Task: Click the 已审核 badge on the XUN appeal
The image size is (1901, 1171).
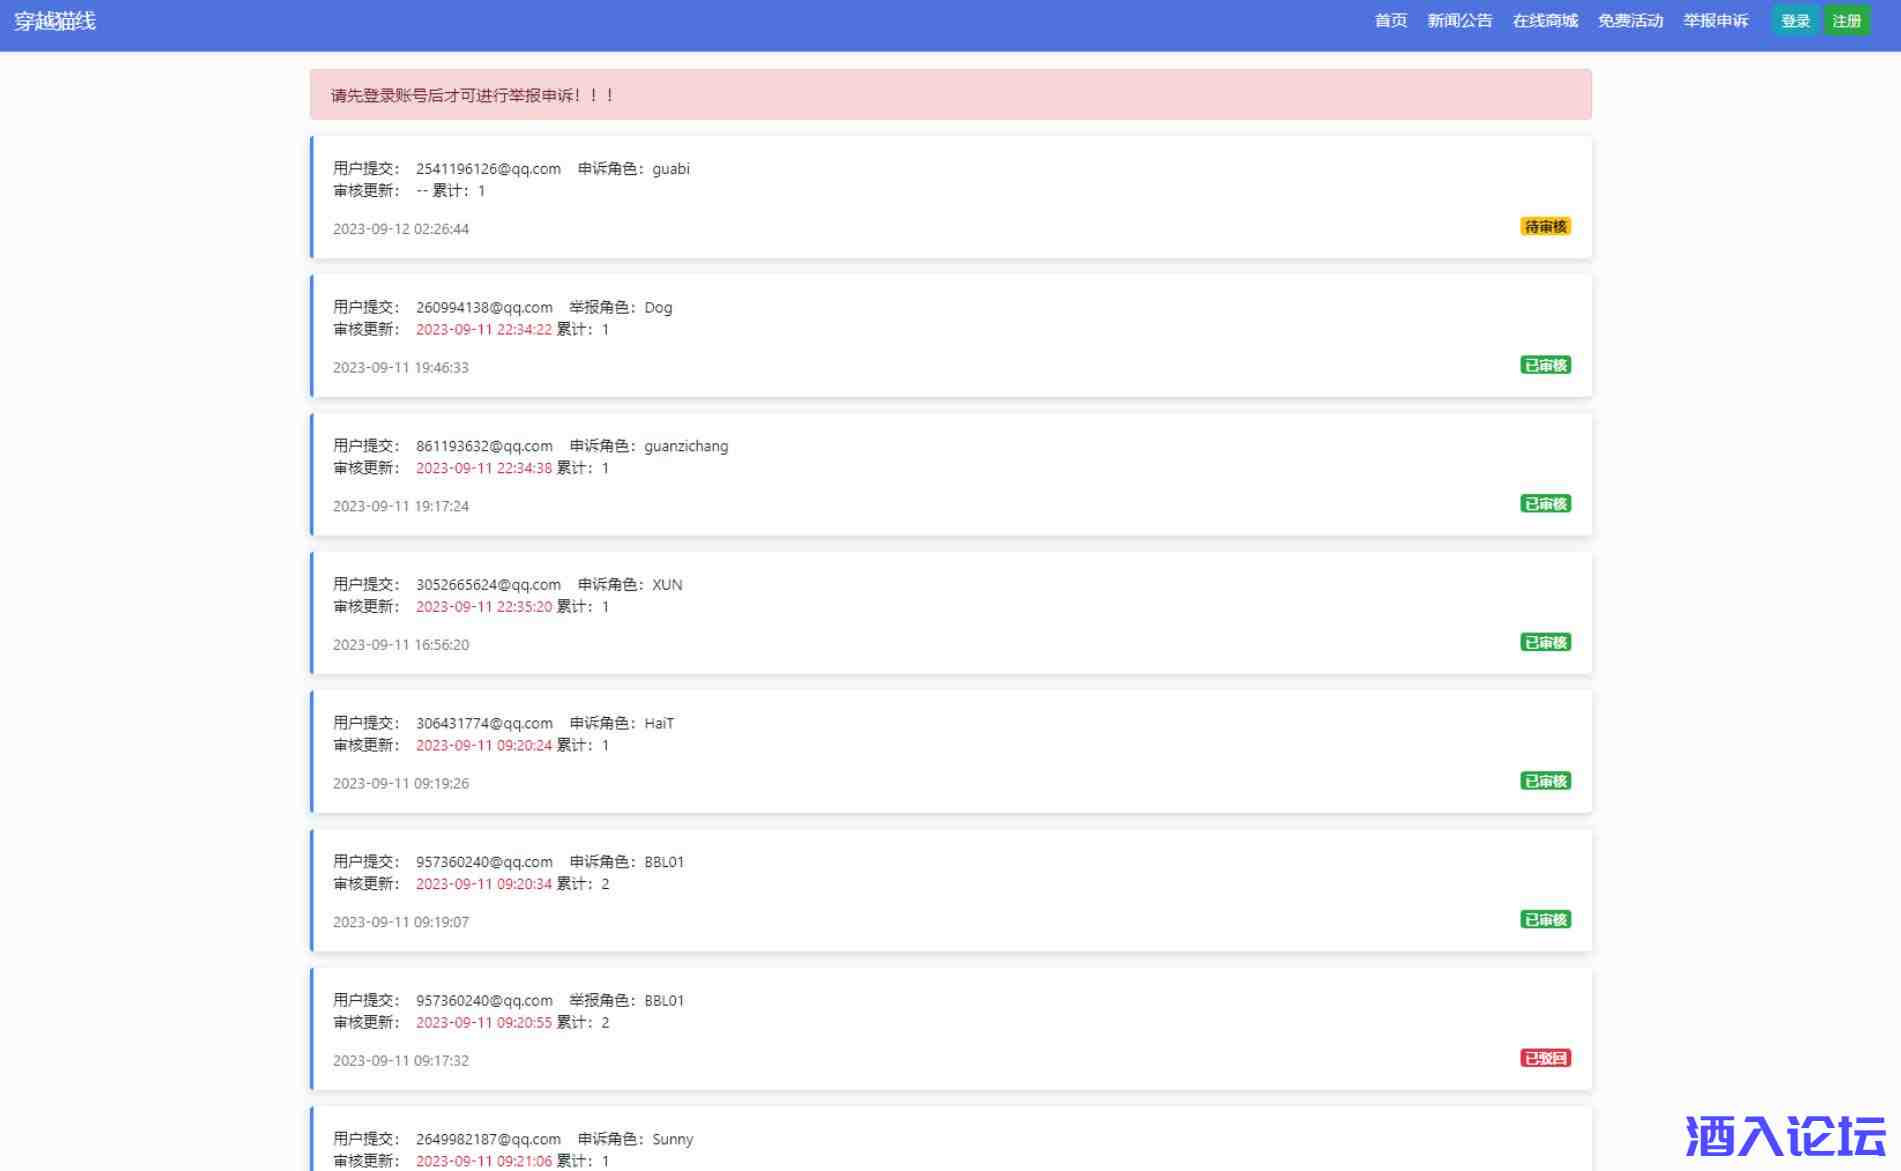Action: point(1545,643)
